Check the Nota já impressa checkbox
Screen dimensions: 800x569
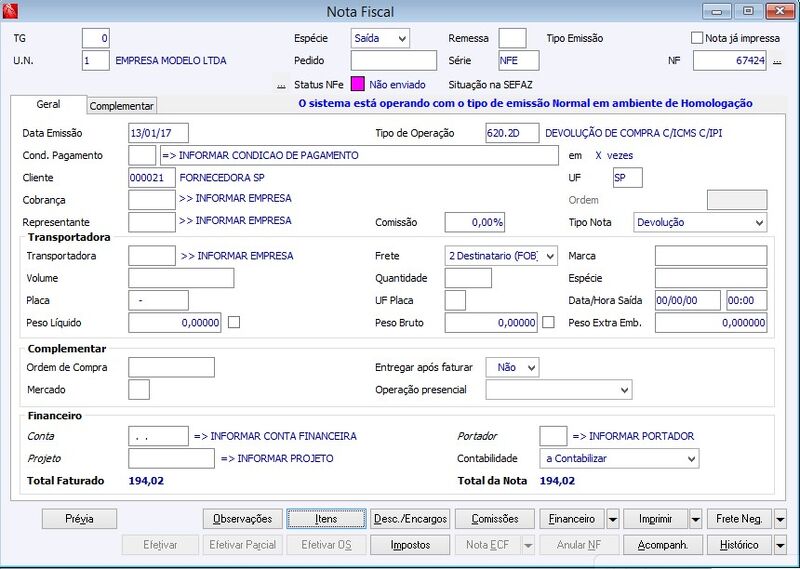tap(696, 38)
